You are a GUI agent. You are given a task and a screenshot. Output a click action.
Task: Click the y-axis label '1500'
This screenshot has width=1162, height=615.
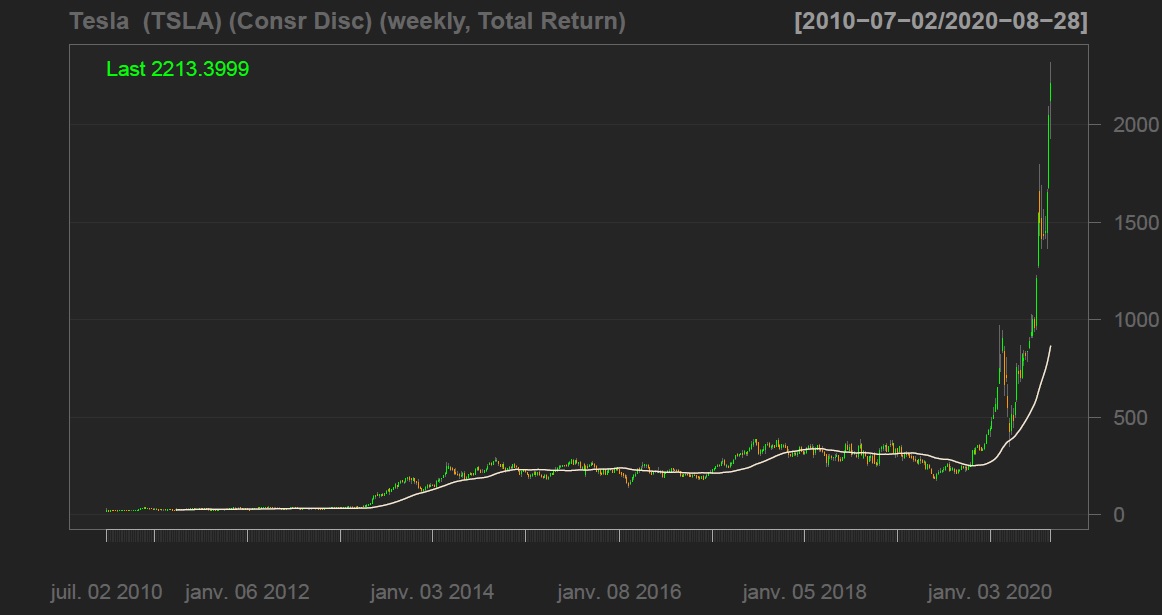coord(1136,222)
